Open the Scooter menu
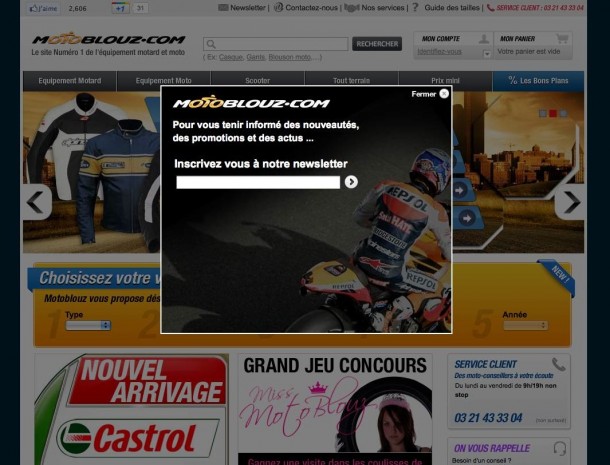Viewport: 610px width, 465px height. (x=258, y=81)
